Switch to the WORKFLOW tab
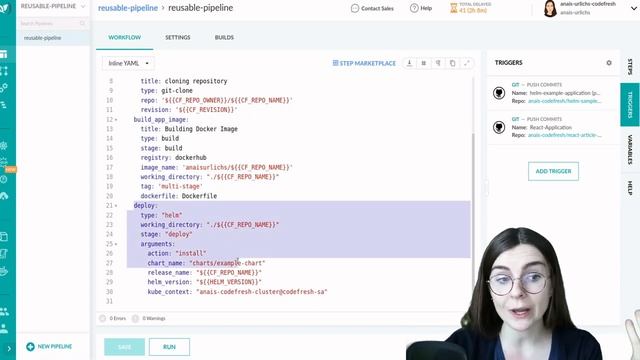The height and width of the screenshot is (360, 640). coord(124,37)
